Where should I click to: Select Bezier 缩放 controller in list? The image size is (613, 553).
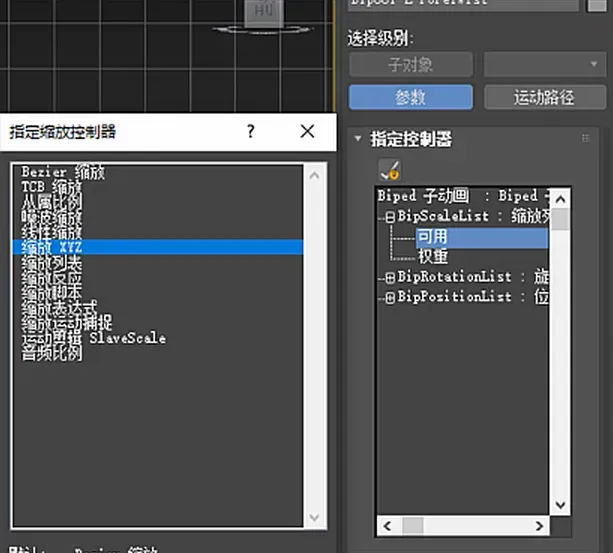(62, 173)
